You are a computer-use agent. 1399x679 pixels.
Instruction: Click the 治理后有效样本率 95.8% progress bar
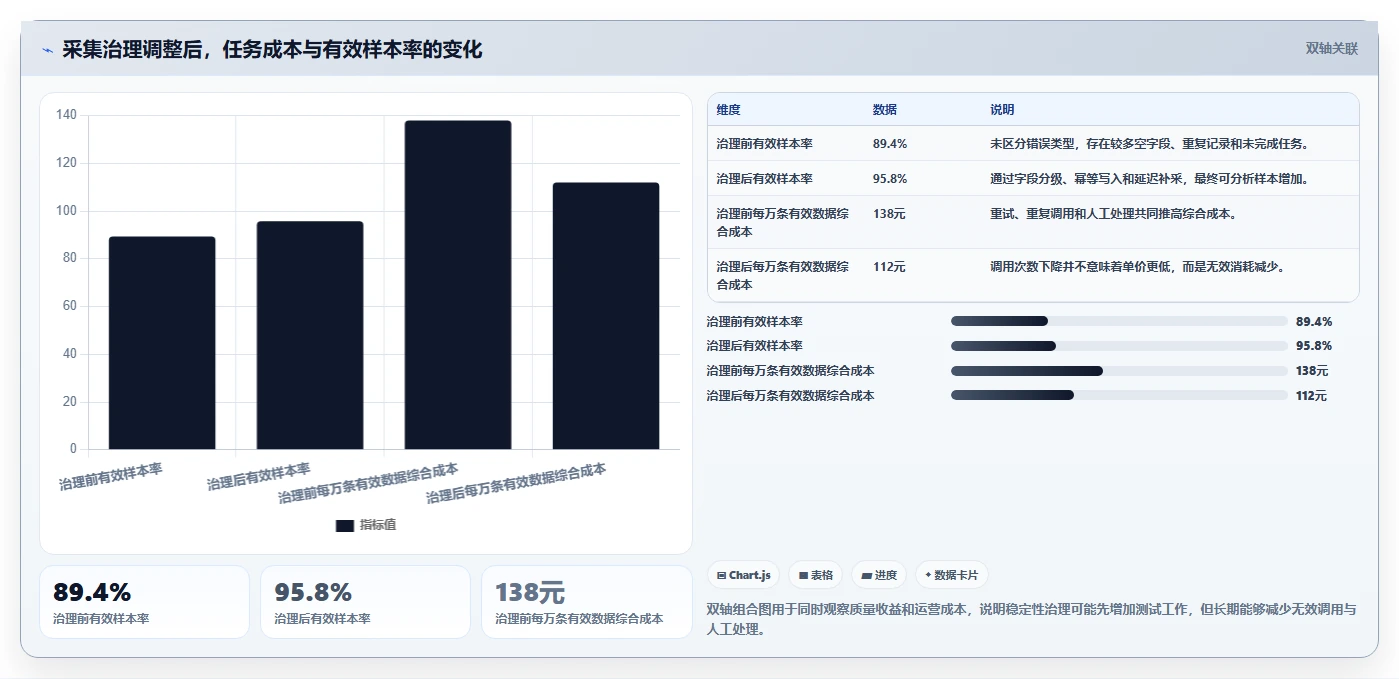click(1119, 346)
